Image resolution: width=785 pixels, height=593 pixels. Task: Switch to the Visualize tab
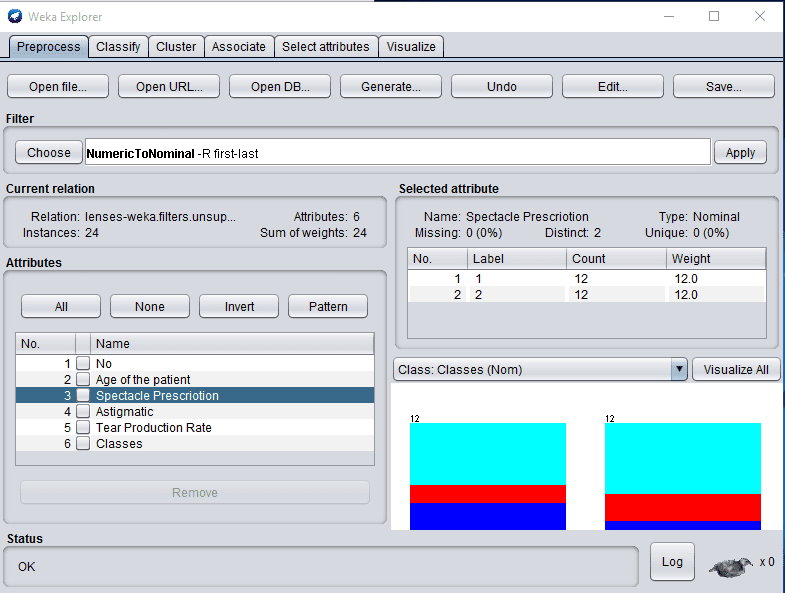[x=411, y=47]
